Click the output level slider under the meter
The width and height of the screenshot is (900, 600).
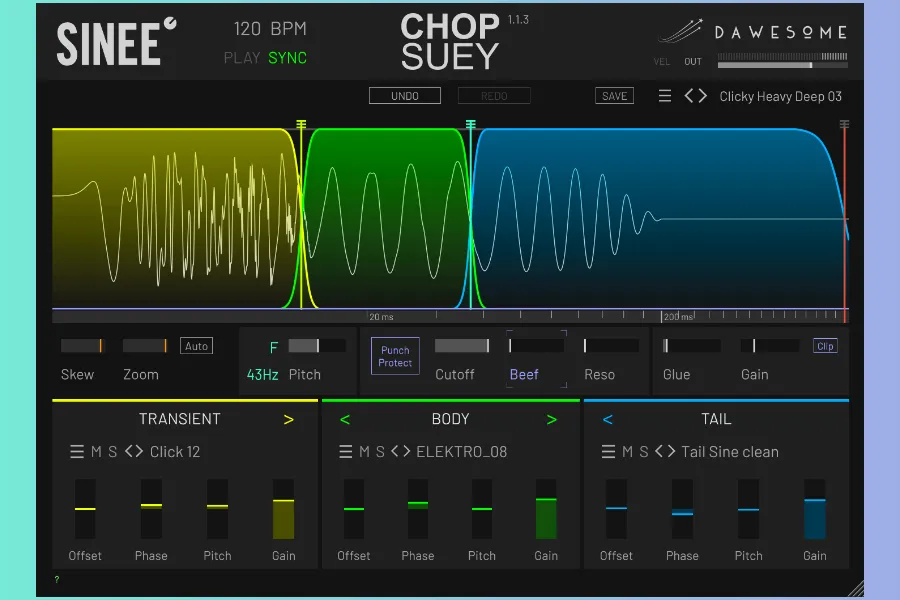(x=782, y=65)
